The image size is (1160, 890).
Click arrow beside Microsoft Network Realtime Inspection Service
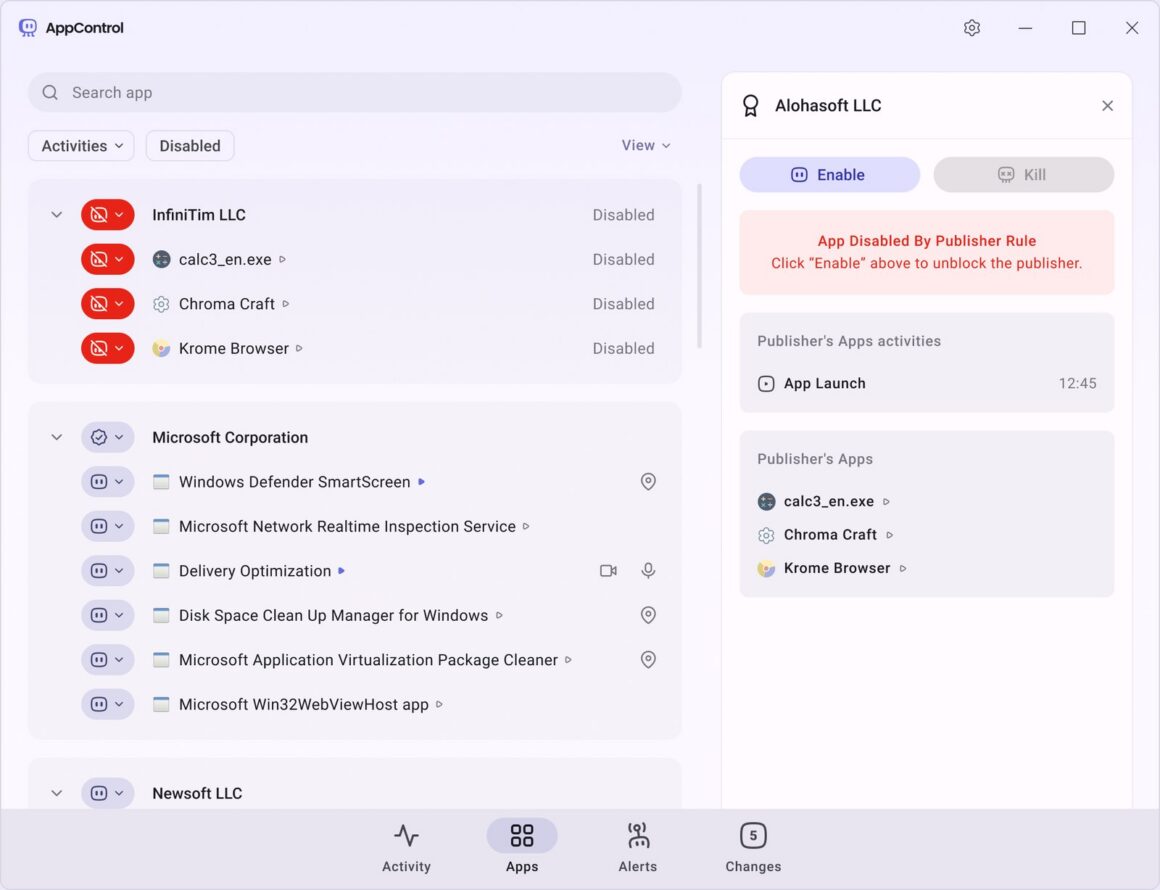pos(527,526)
